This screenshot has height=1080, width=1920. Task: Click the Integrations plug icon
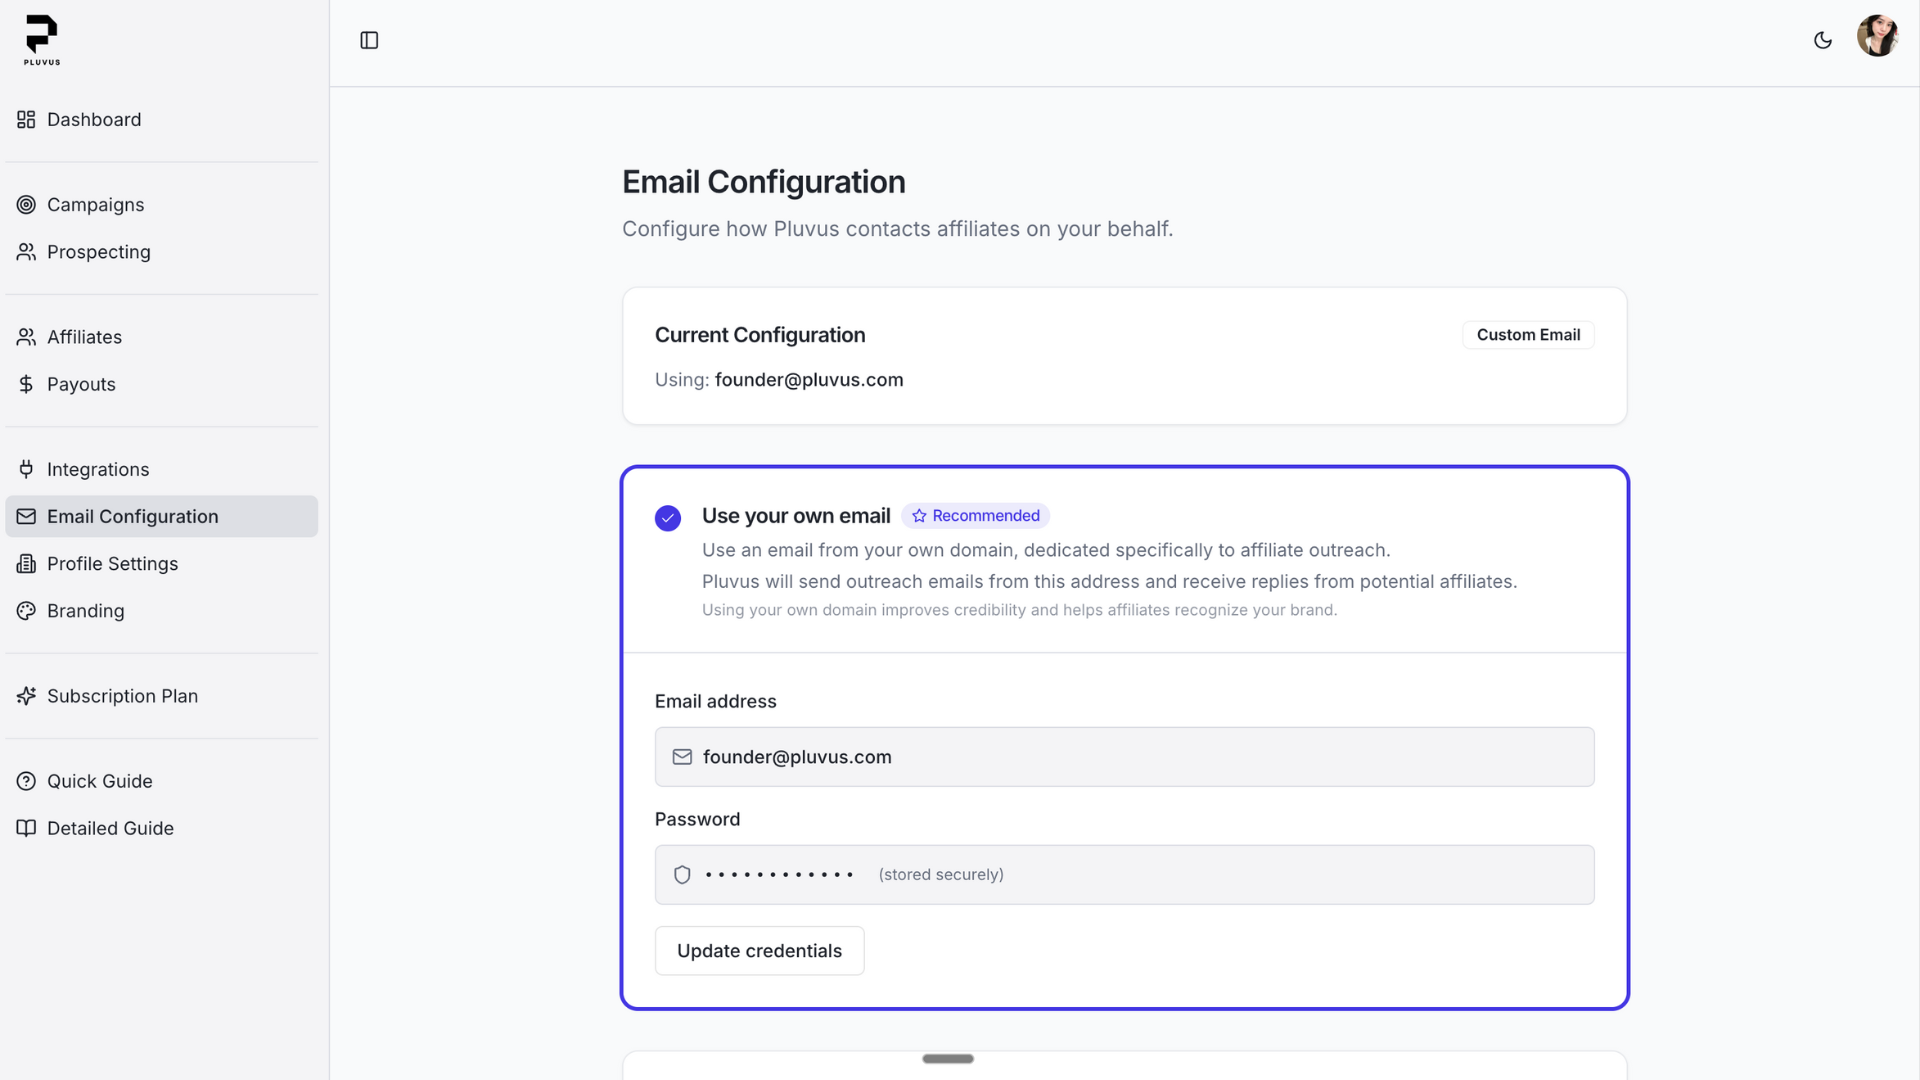(x=26, y=469)
